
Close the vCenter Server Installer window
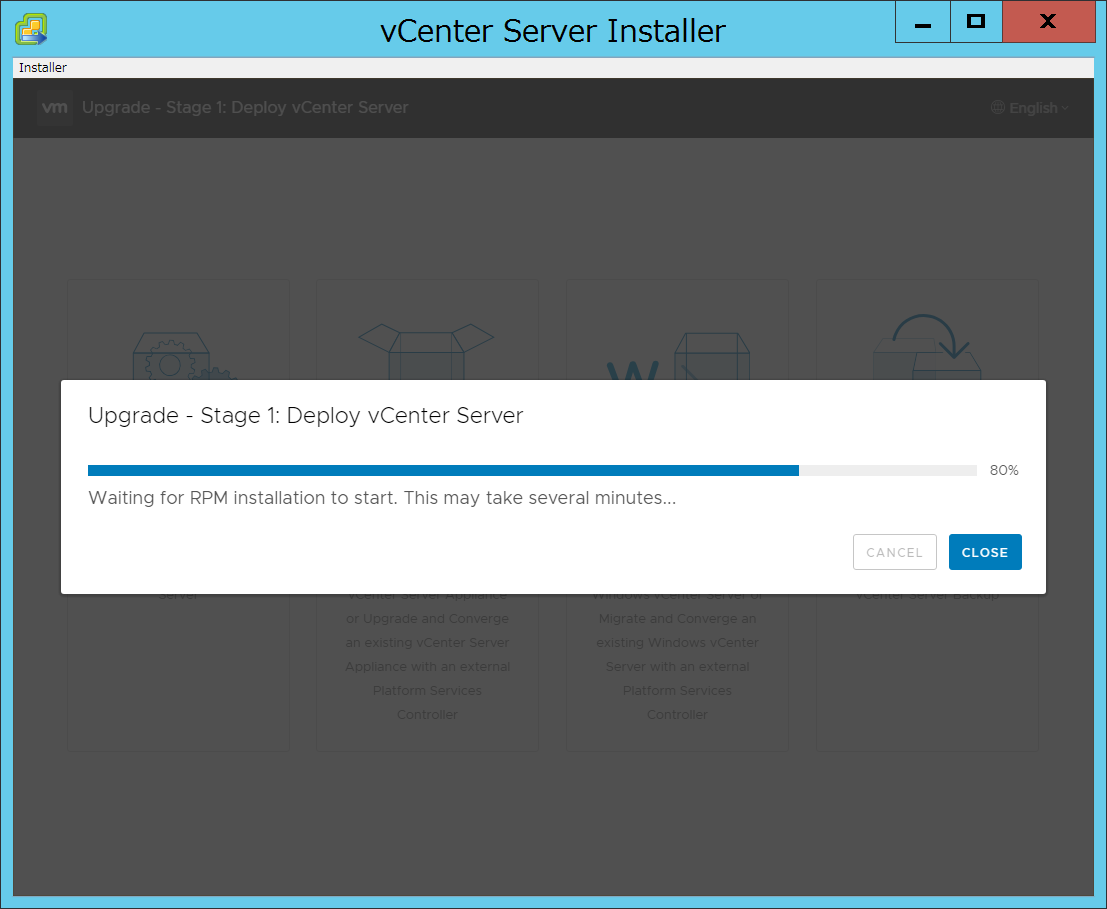point(1048,23)
